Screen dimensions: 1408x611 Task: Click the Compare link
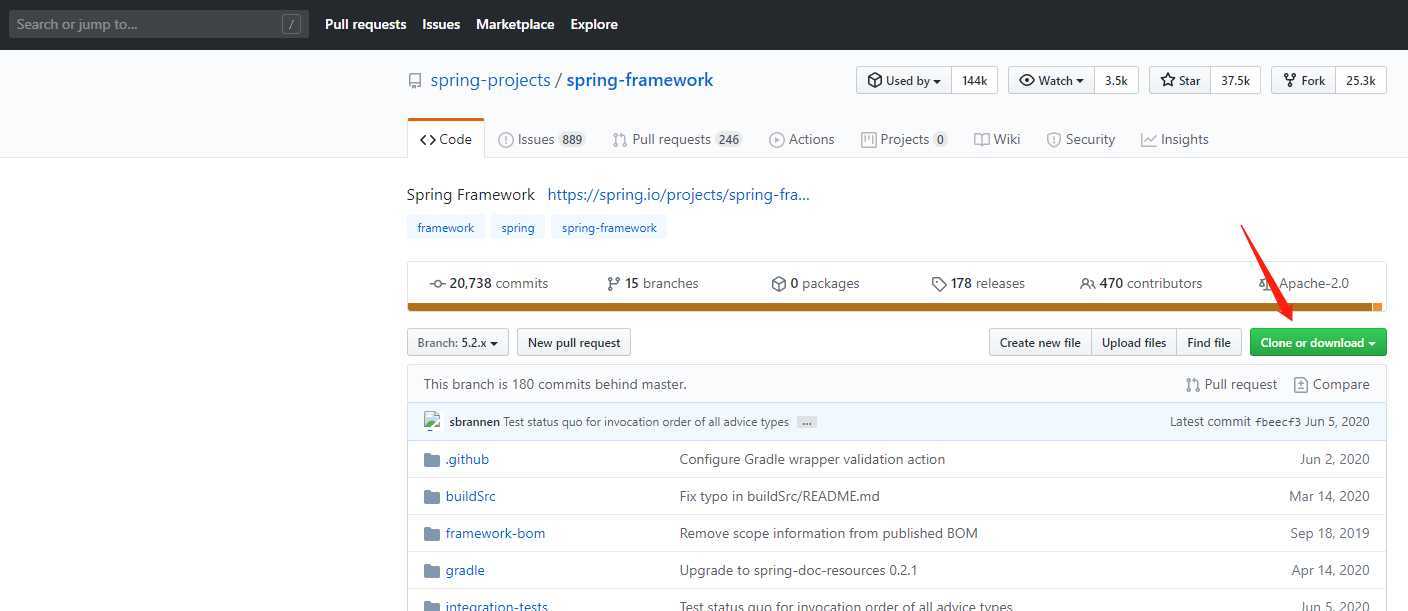(1331, 385)
